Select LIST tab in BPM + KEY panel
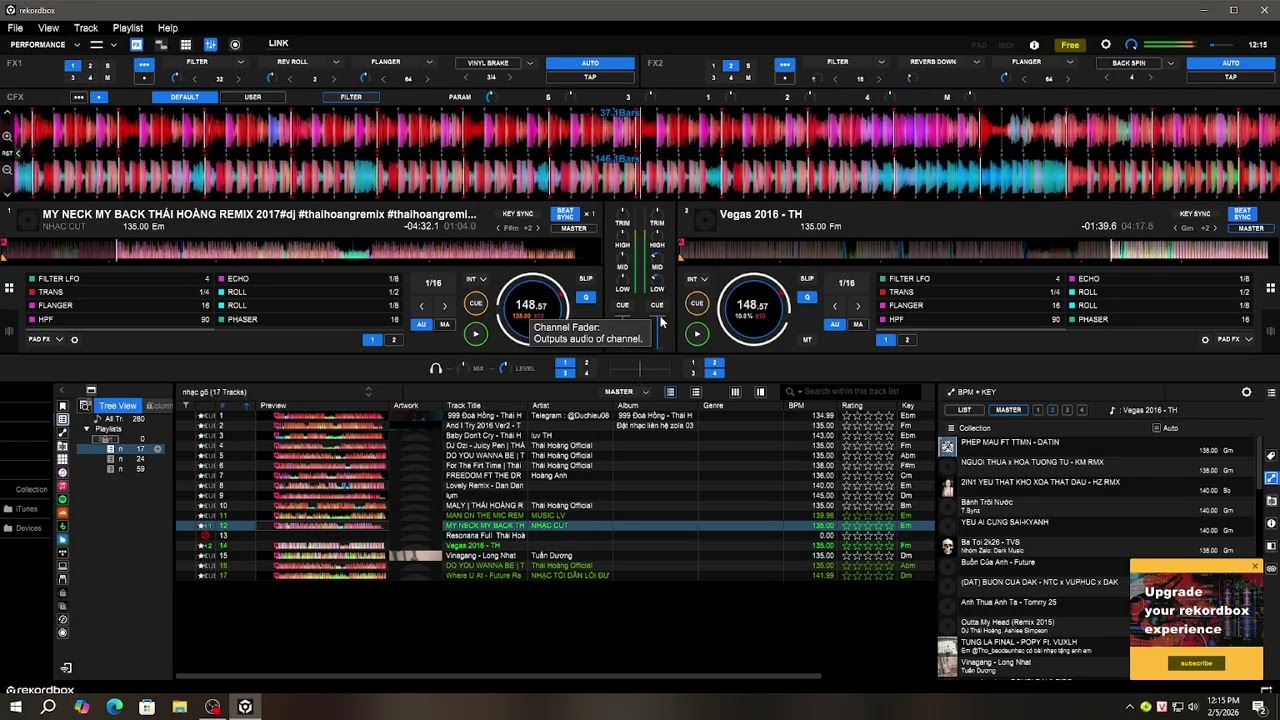The height and width of the screenshot is (720, 1280). [964, 410]
